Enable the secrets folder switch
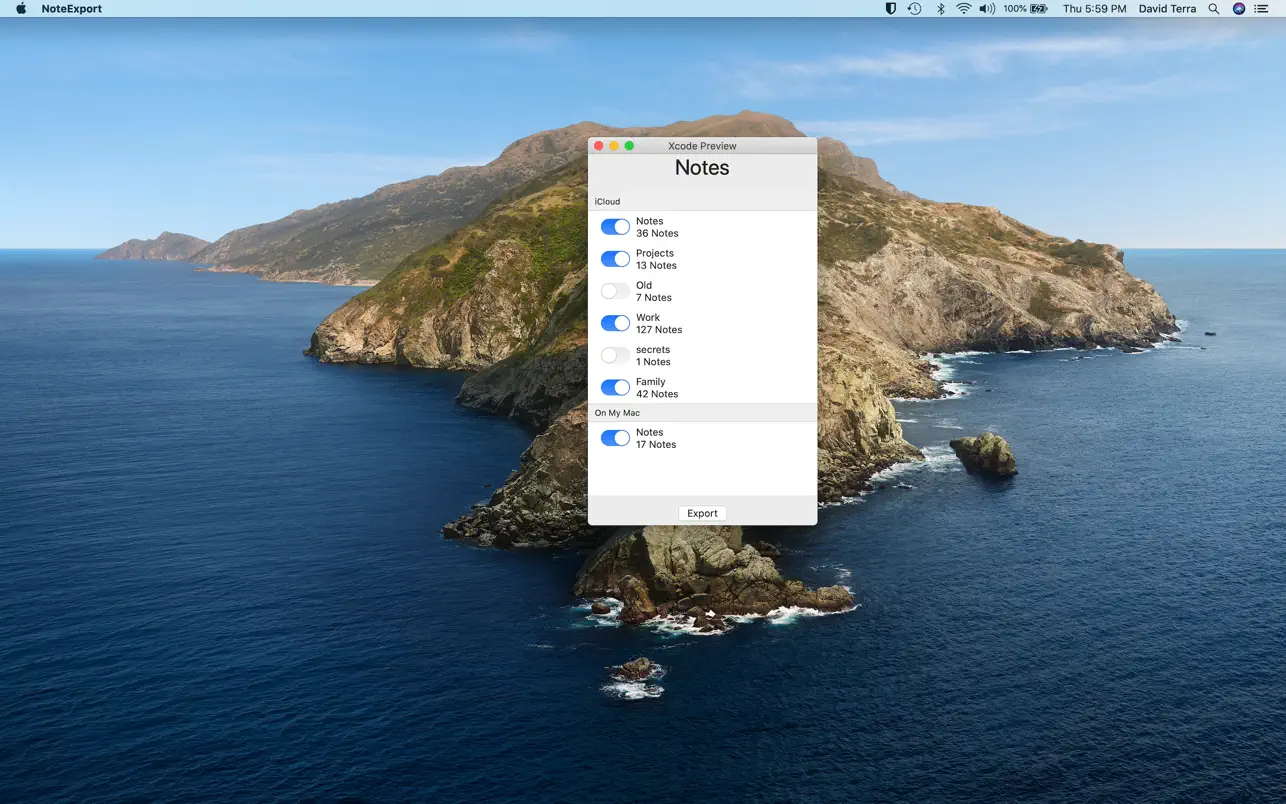Image resolution: width=1286 pixels, height=804 pixels. (614, 355)
